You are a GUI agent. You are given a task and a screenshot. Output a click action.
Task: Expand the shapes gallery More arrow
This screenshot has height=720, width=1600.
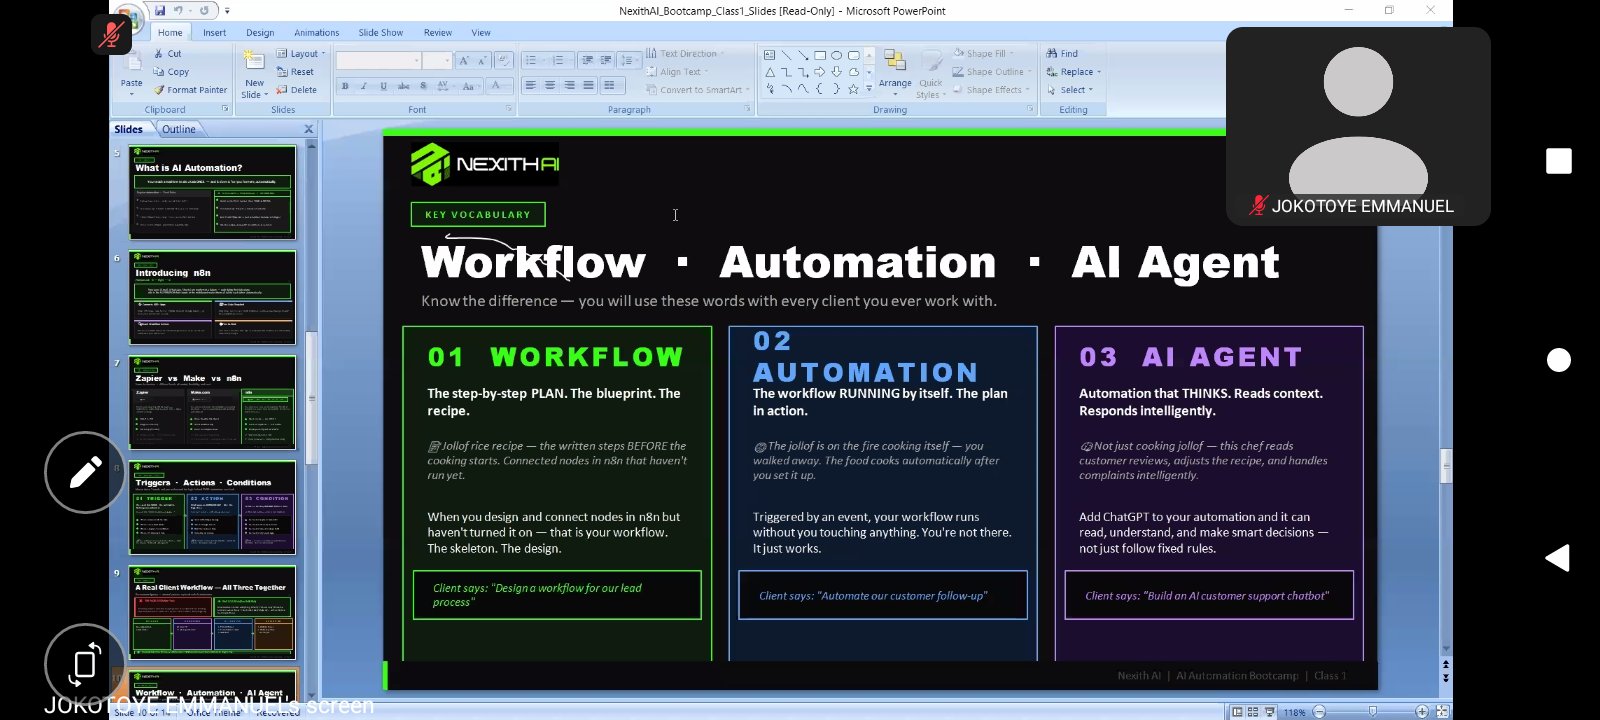(x=868, y=89)
